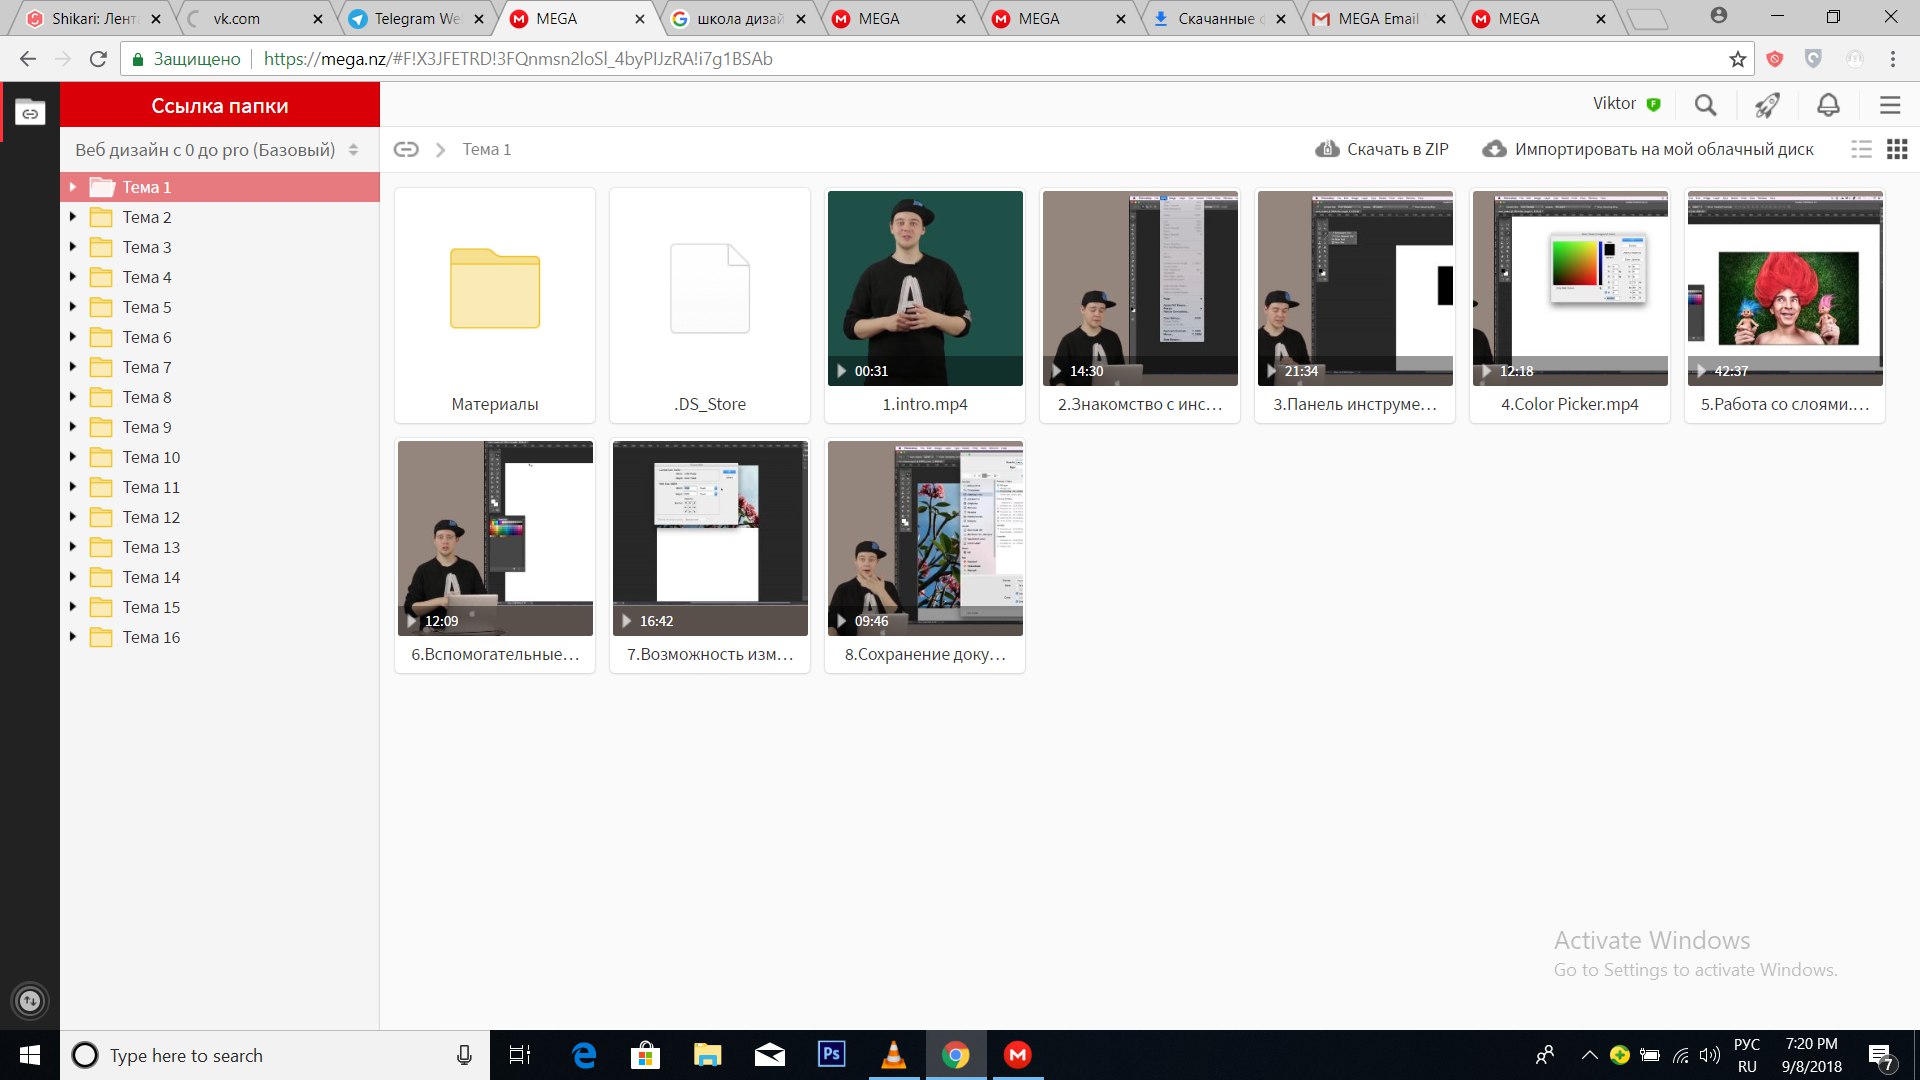Click Скачать в ZIP button

point(1382,149)
